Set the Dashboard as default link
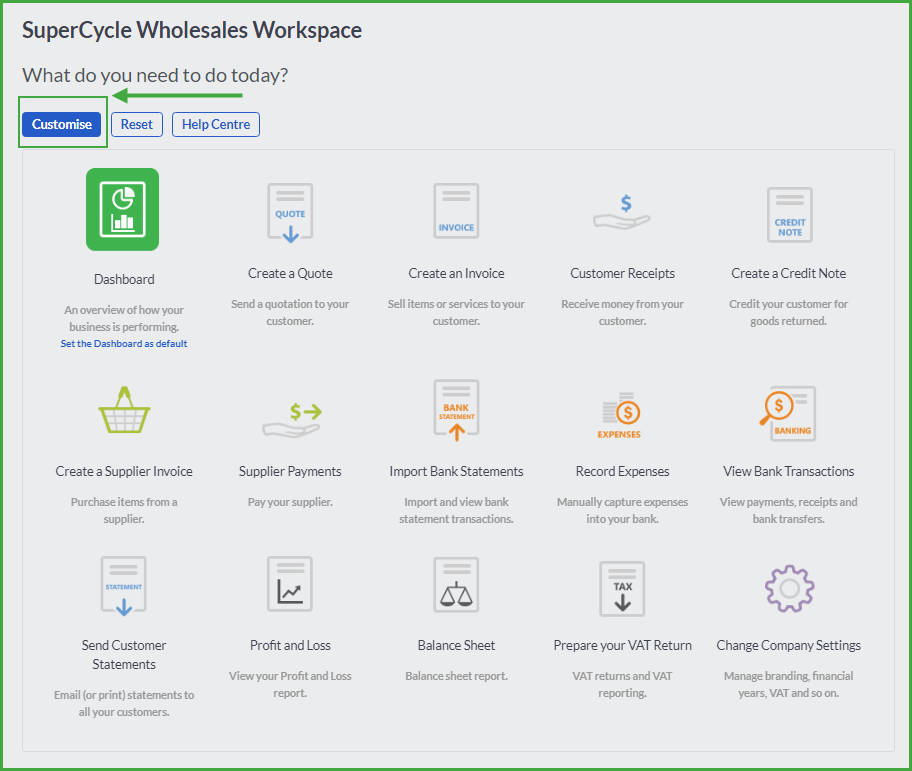Screen dimensions: 912x771 [x=124, y=344]
